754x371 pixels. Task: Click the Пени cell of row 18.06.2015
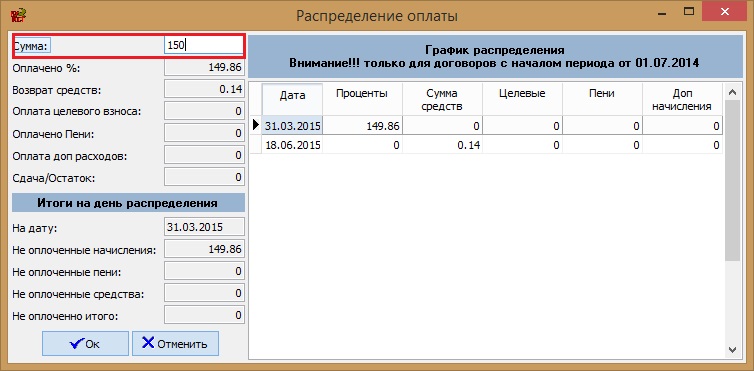(602, 145)
